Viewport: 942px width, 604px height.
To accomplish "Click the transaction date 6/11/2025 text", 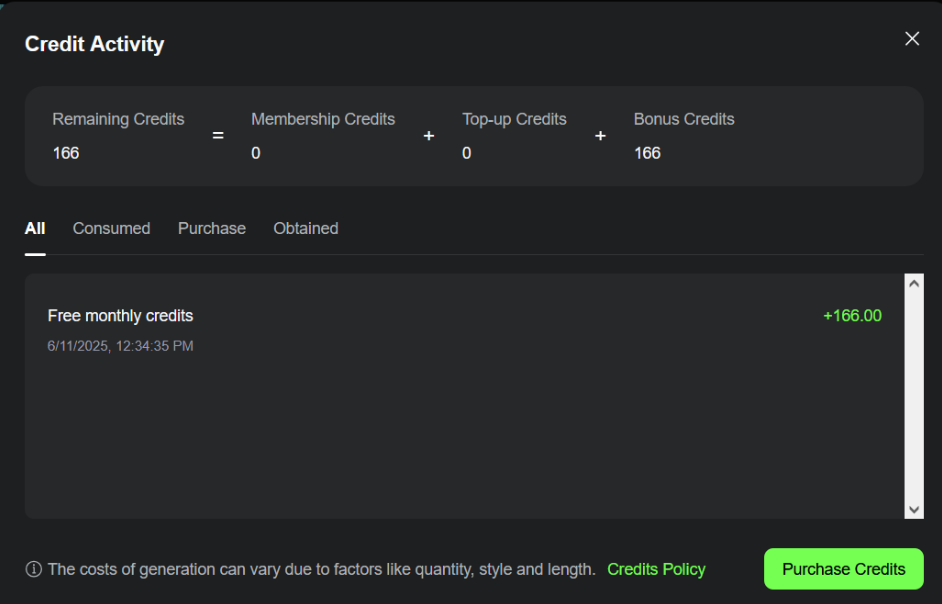I will [120, 346].
